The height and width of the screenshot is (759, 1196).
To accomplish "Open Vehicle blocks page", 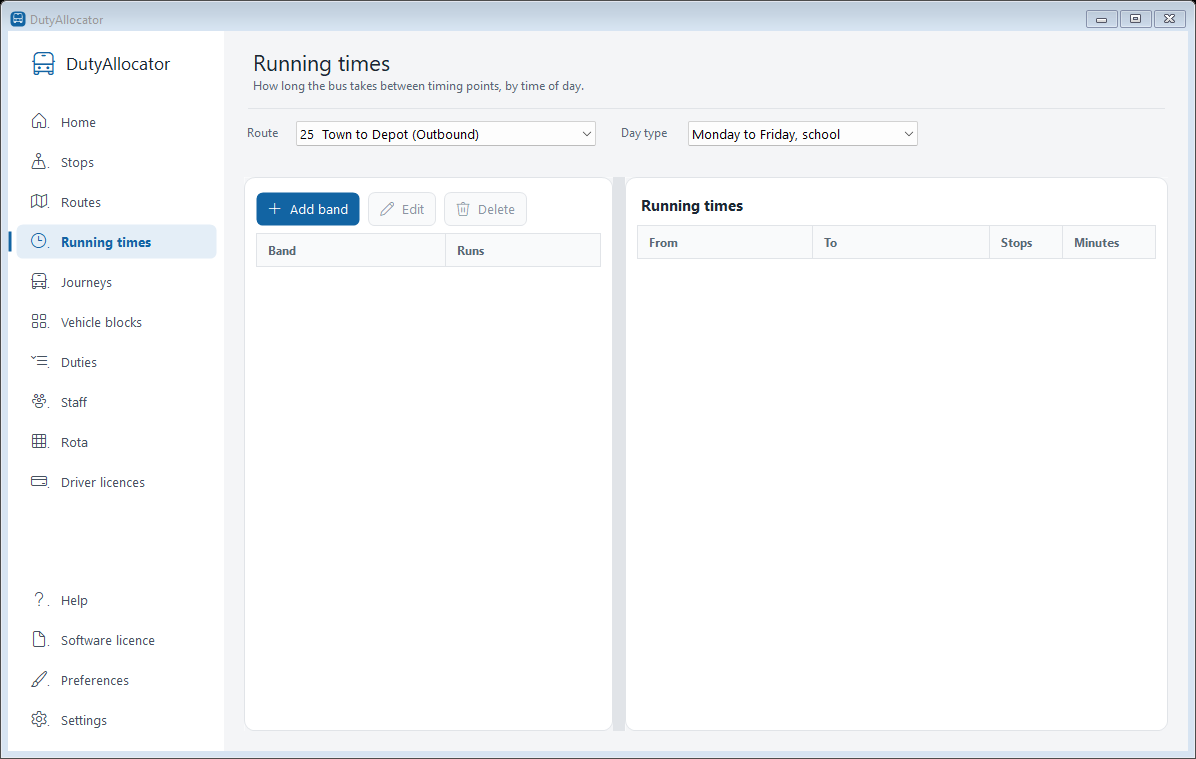I will pyautogui.click(x=116, y=322).
